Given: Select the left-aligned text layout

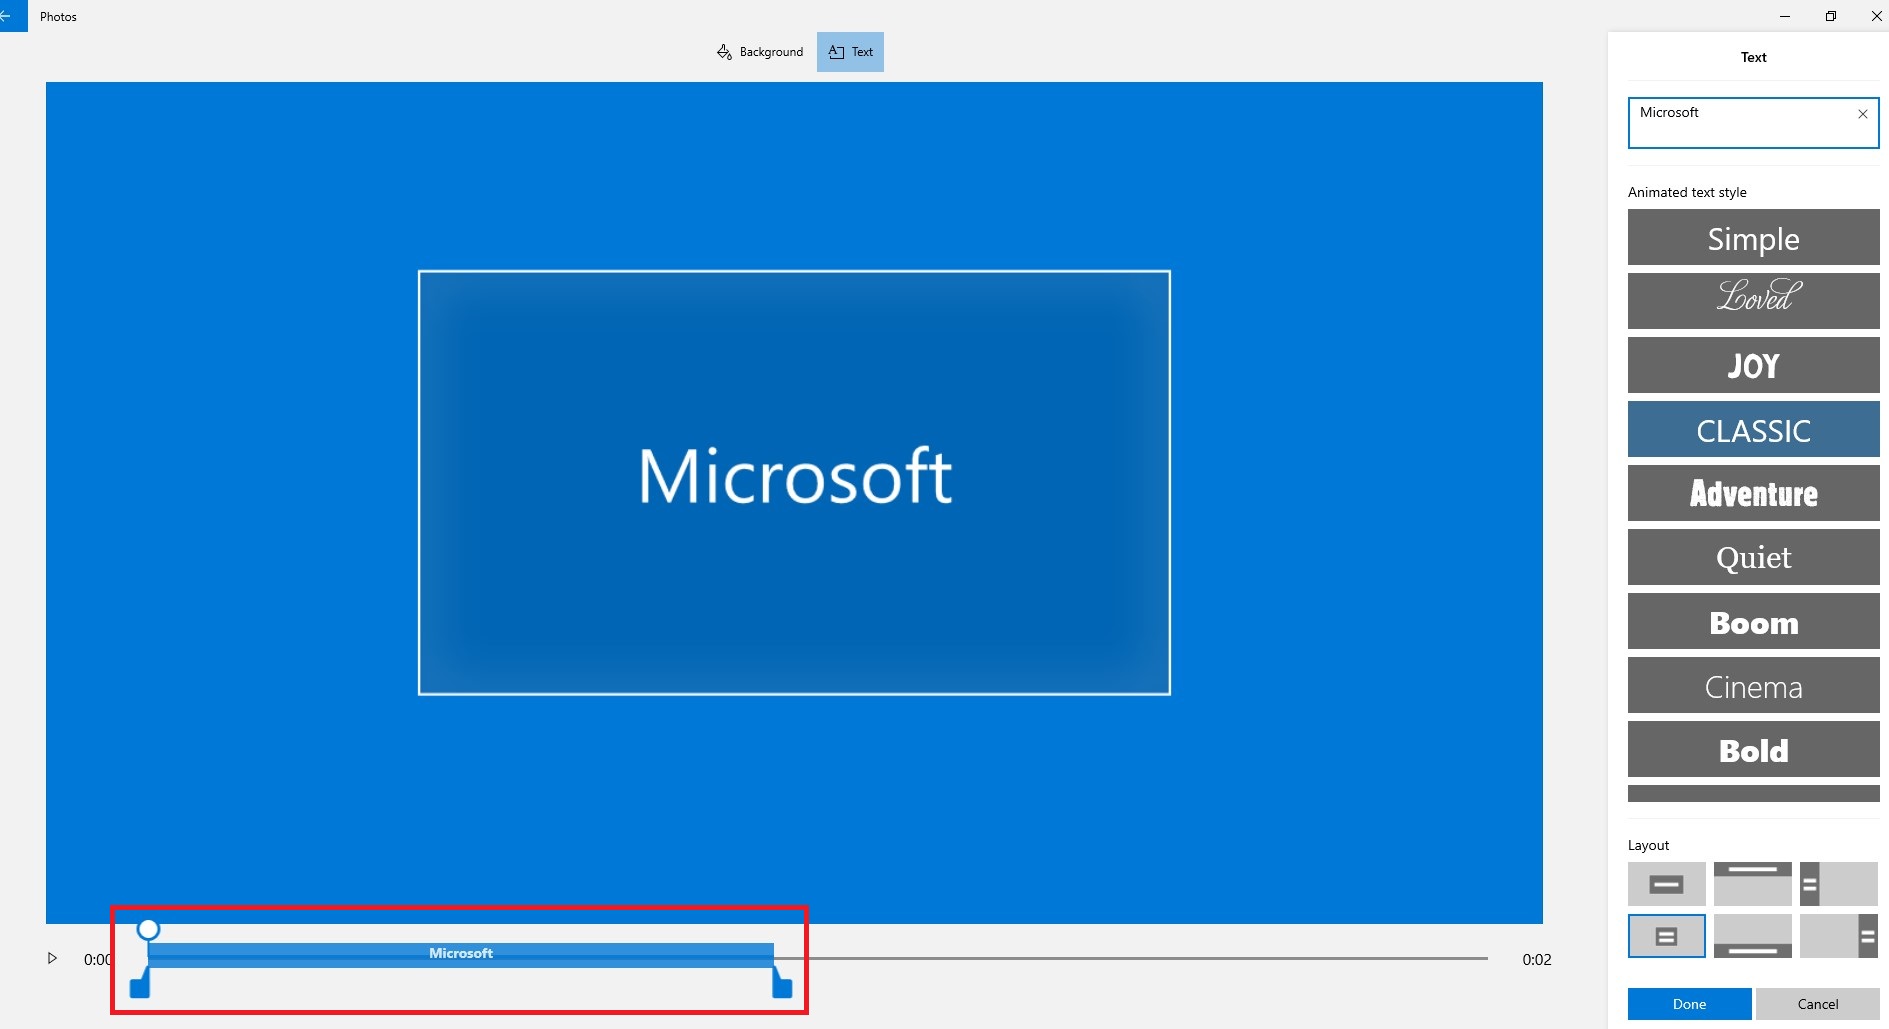Looking at the screenshot, I should pyautogui.click(x=1838, y=884).
